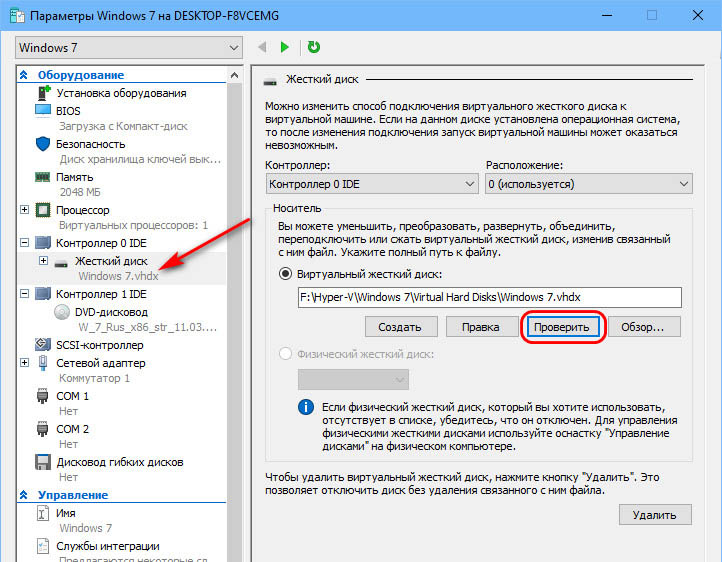
Task: Click the window icon in the title bar
Action: [x=17, y=16]
